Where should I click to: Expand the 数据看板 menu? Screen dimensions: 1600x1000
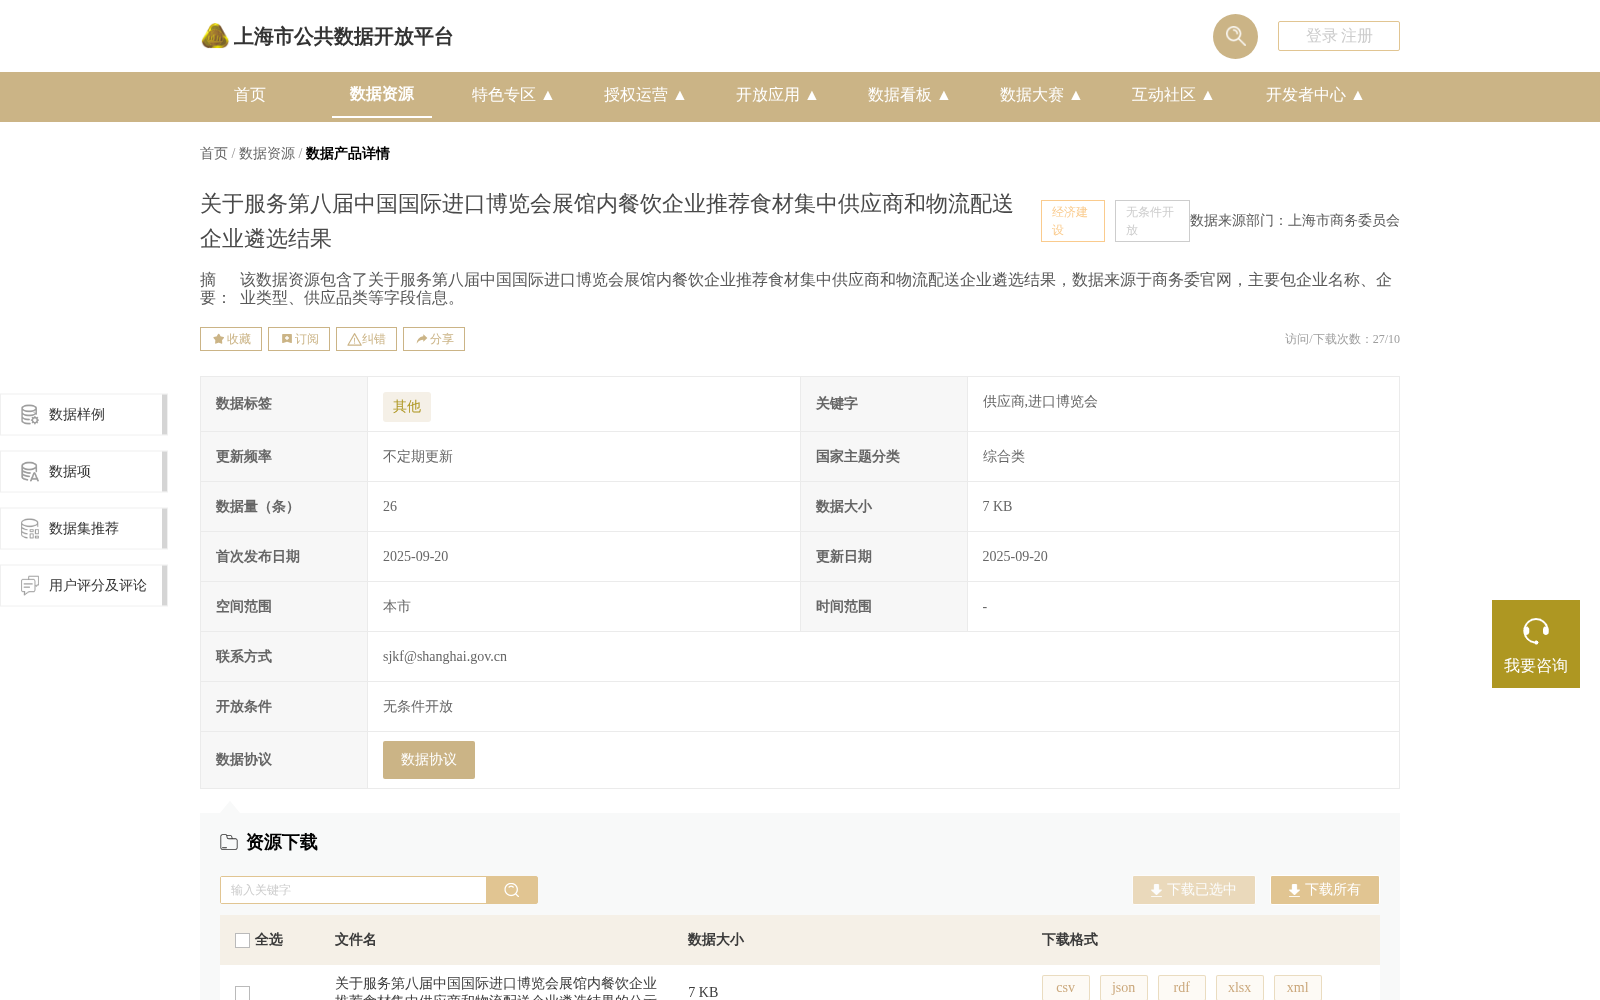908,95
